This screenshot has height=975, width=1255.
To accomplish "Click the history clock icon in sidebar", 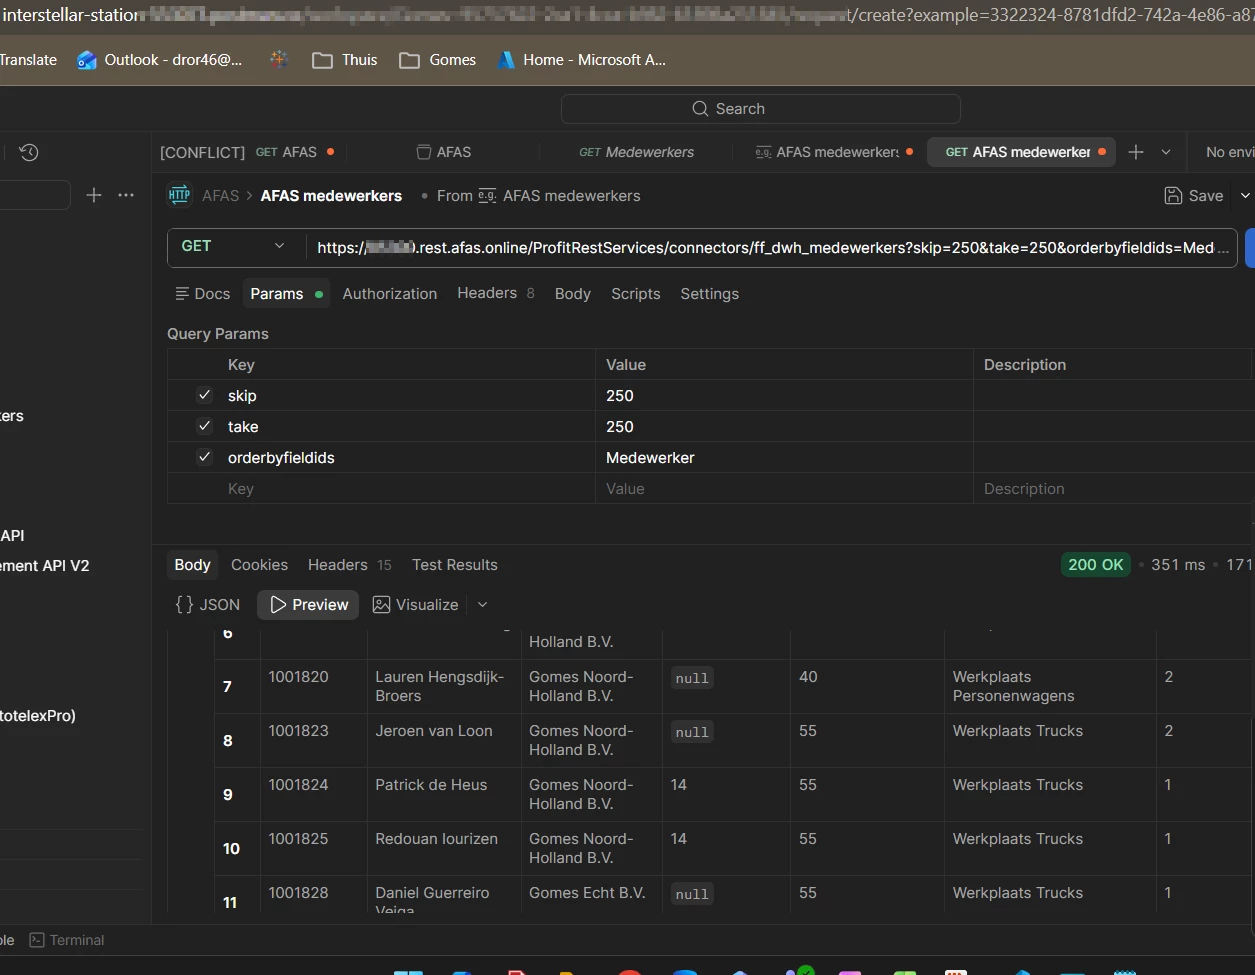I will pos(29,152).
